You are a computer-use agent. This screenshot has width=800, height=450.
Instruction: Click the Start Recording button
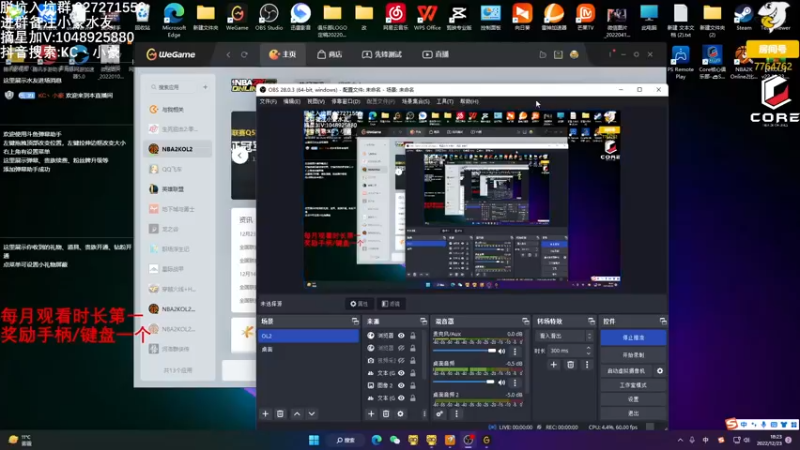pyautogui.click(x=633, y=355)
